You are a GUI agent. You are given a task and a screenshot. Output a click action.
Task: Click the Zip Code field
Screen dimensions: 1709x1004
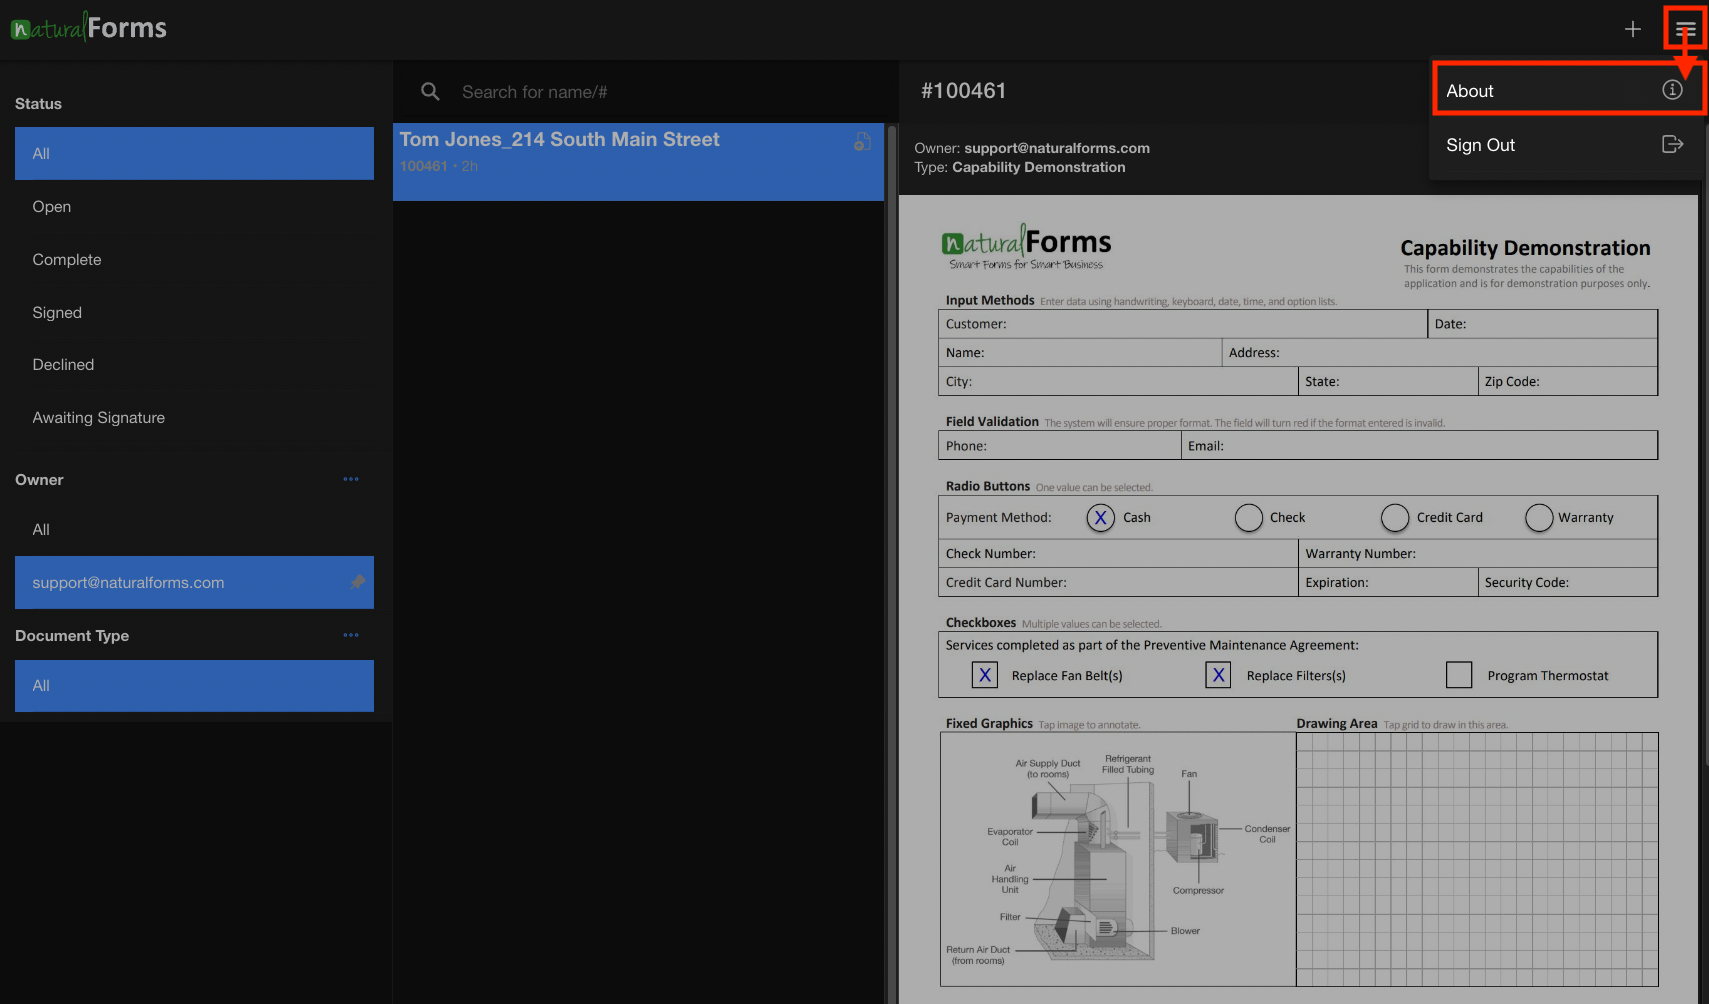pos(1568,381)
